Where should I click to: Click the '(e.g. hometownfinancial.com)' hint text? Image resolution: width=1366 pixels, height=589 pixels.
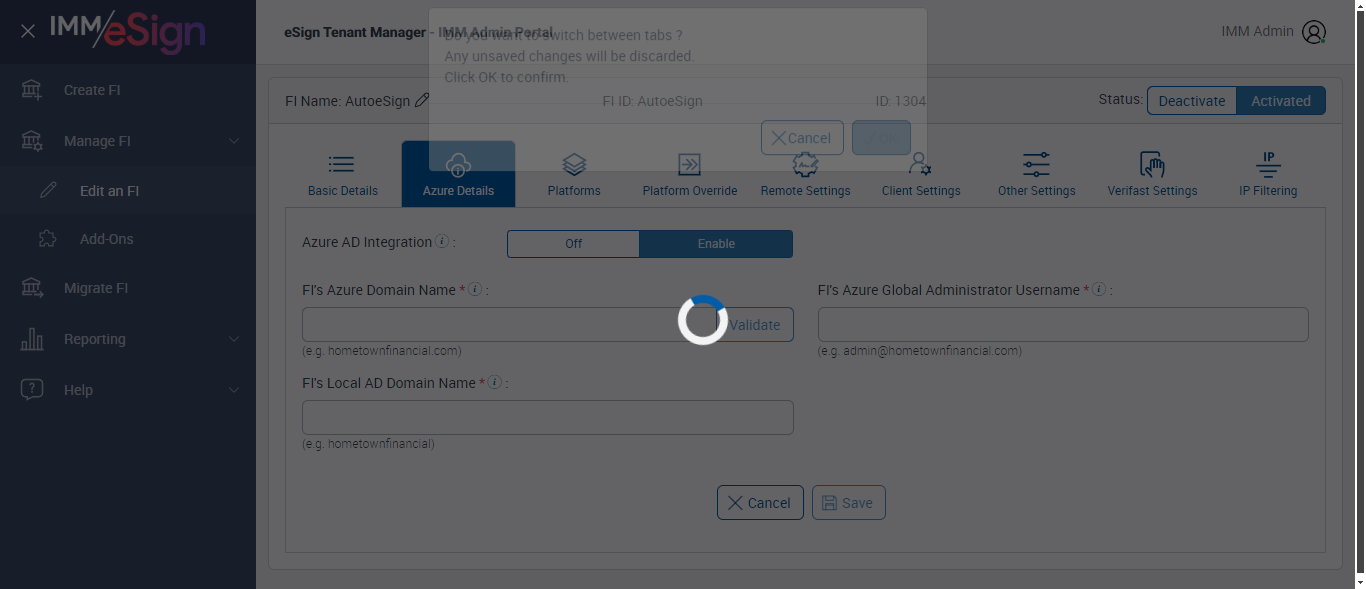[x=382, y=351]
